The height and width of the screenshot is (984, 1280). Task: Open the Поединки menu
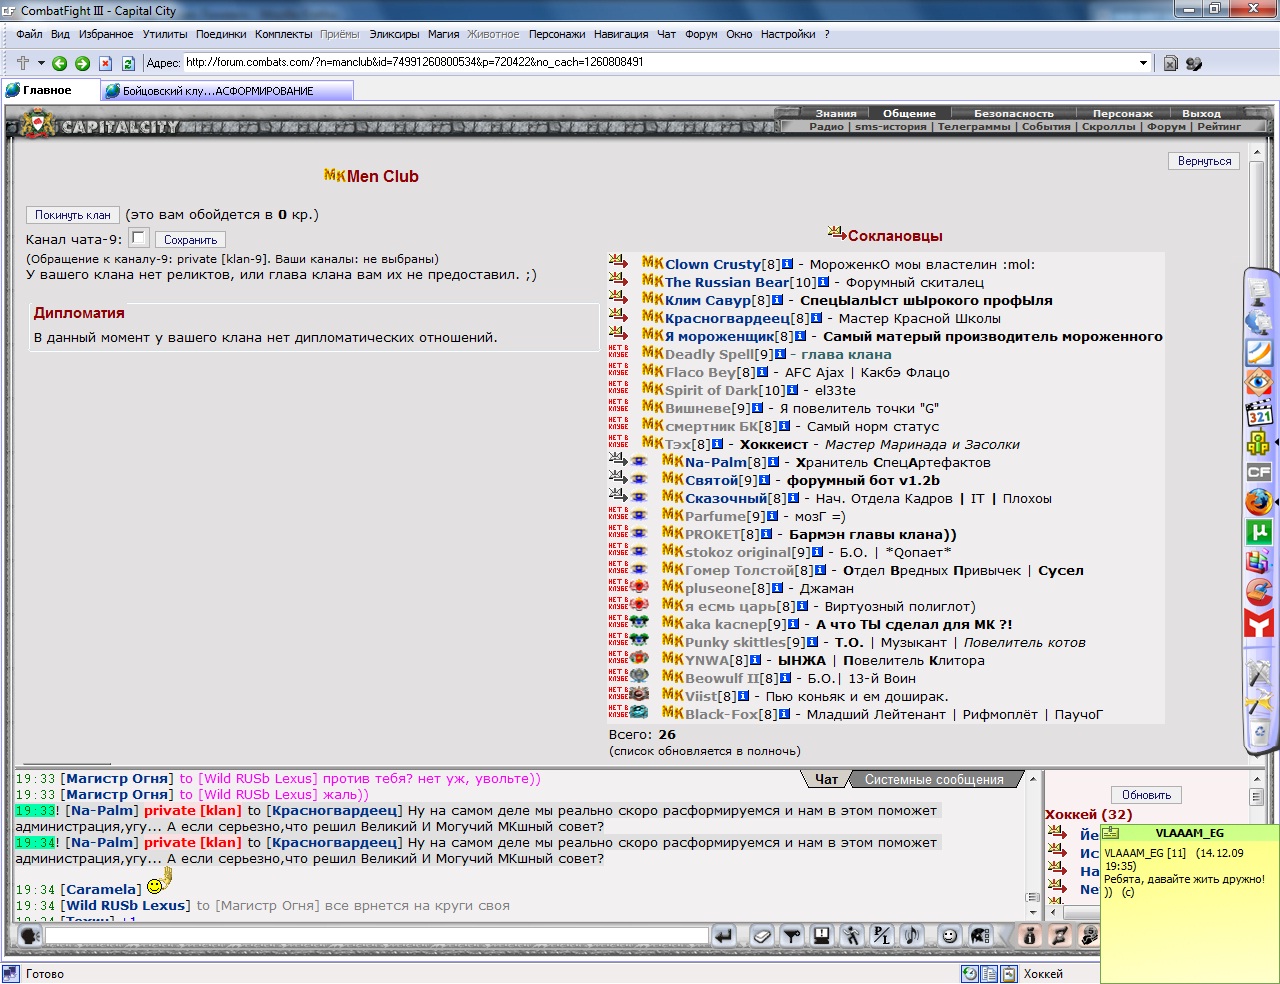click(x=221, y=34)
